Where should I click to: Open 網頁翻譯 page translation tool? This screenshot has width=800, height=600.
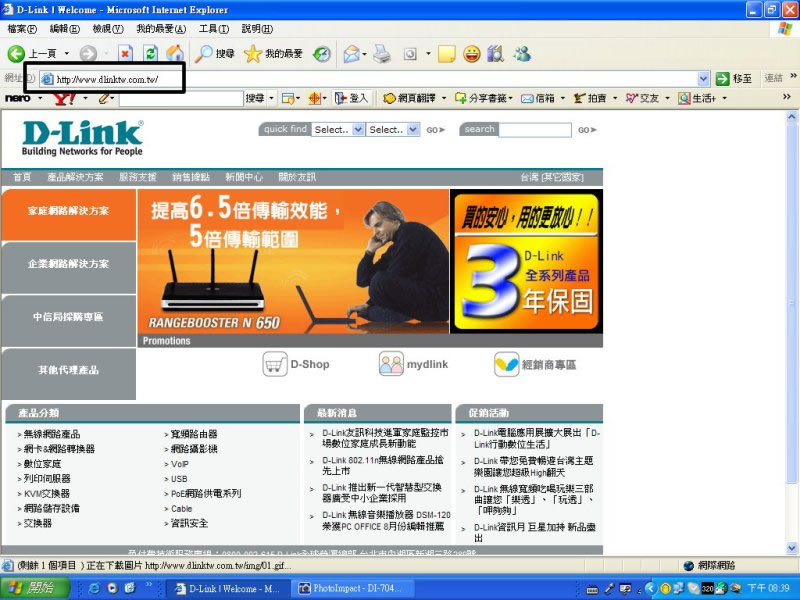pos(410,98)
